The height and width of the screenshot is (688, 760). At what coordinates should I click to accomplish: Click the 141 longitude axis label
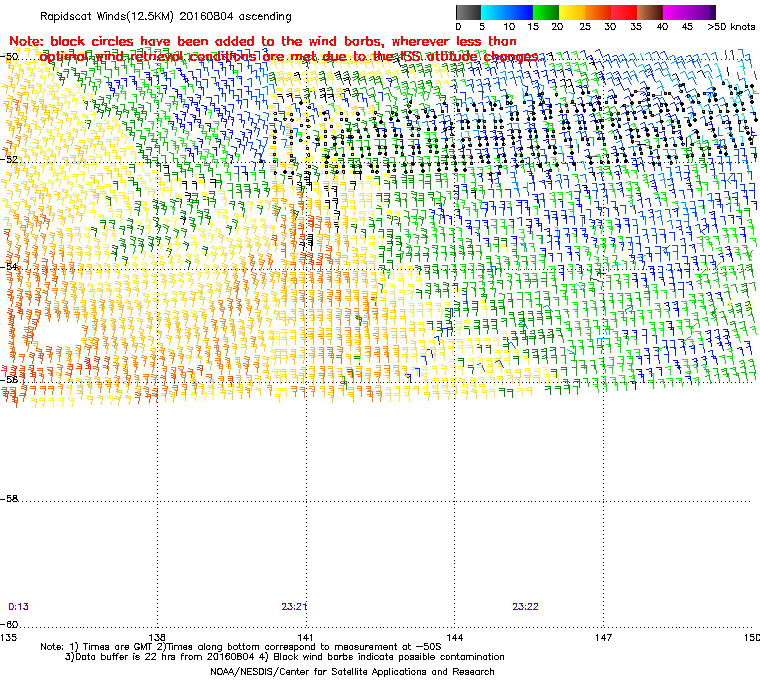(x=305, y=637)
